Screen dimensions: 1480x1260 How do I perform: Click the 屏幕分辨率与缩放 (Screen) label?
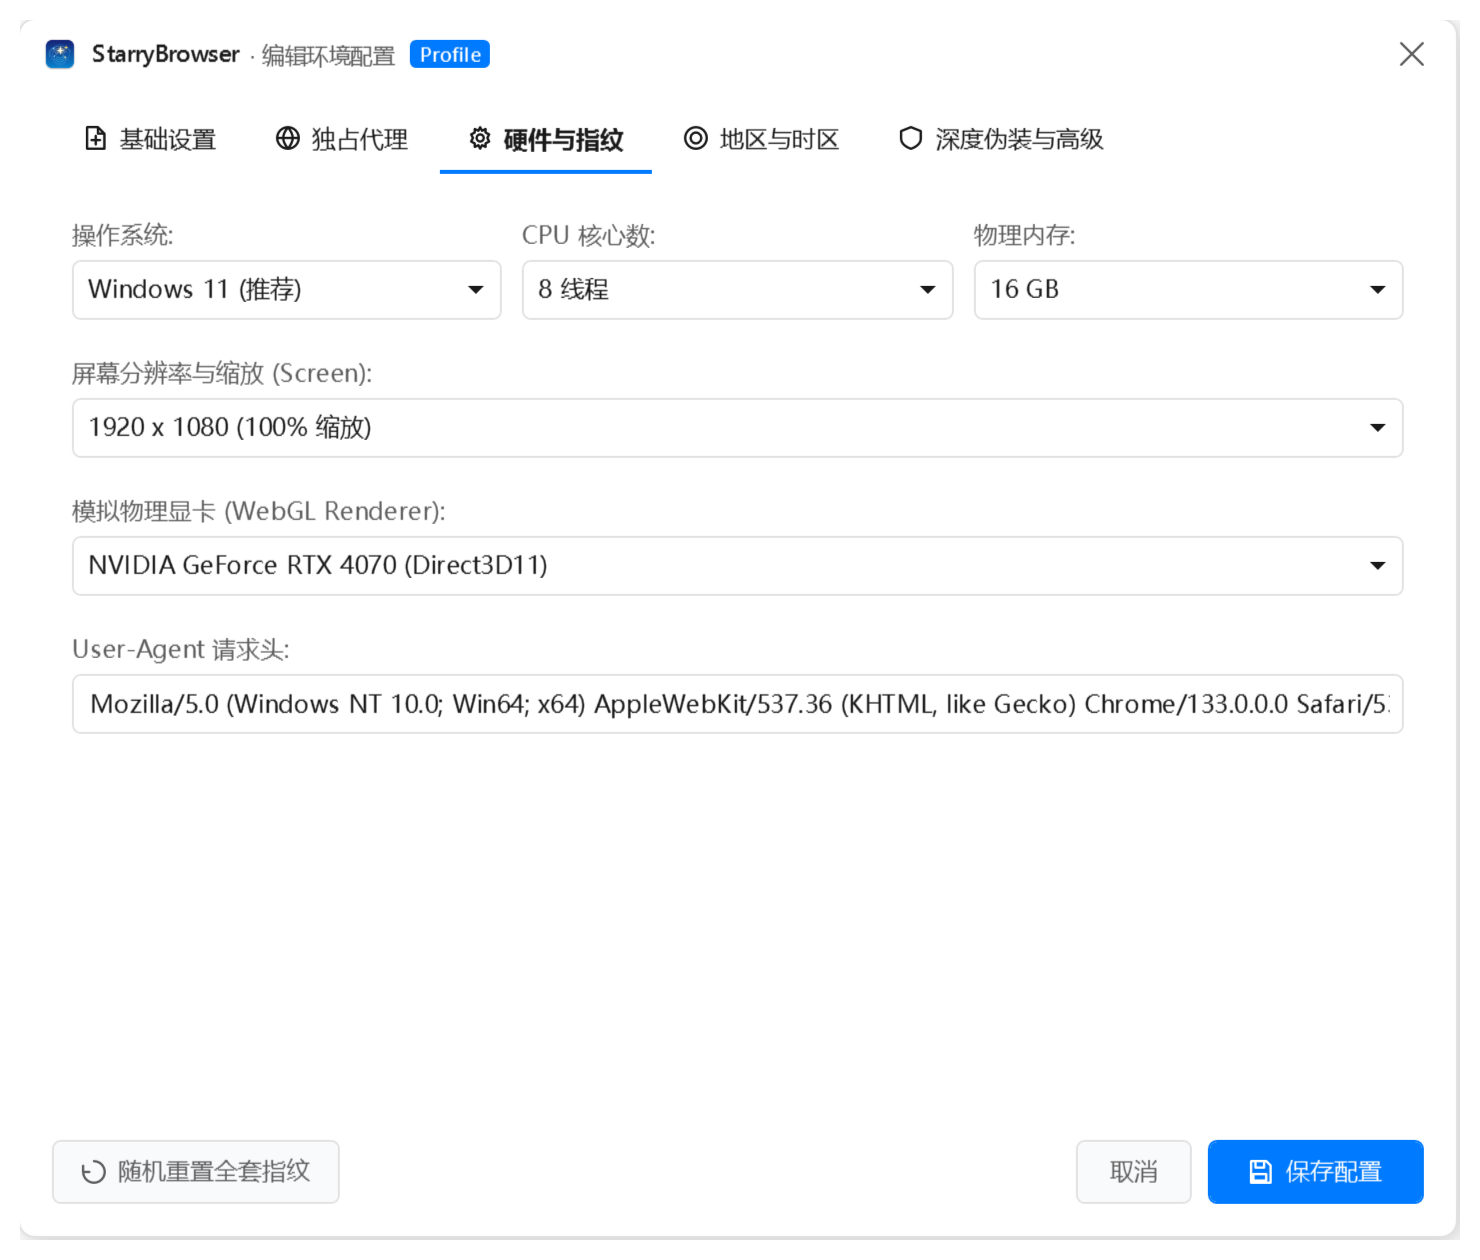(x=222, y=373)
